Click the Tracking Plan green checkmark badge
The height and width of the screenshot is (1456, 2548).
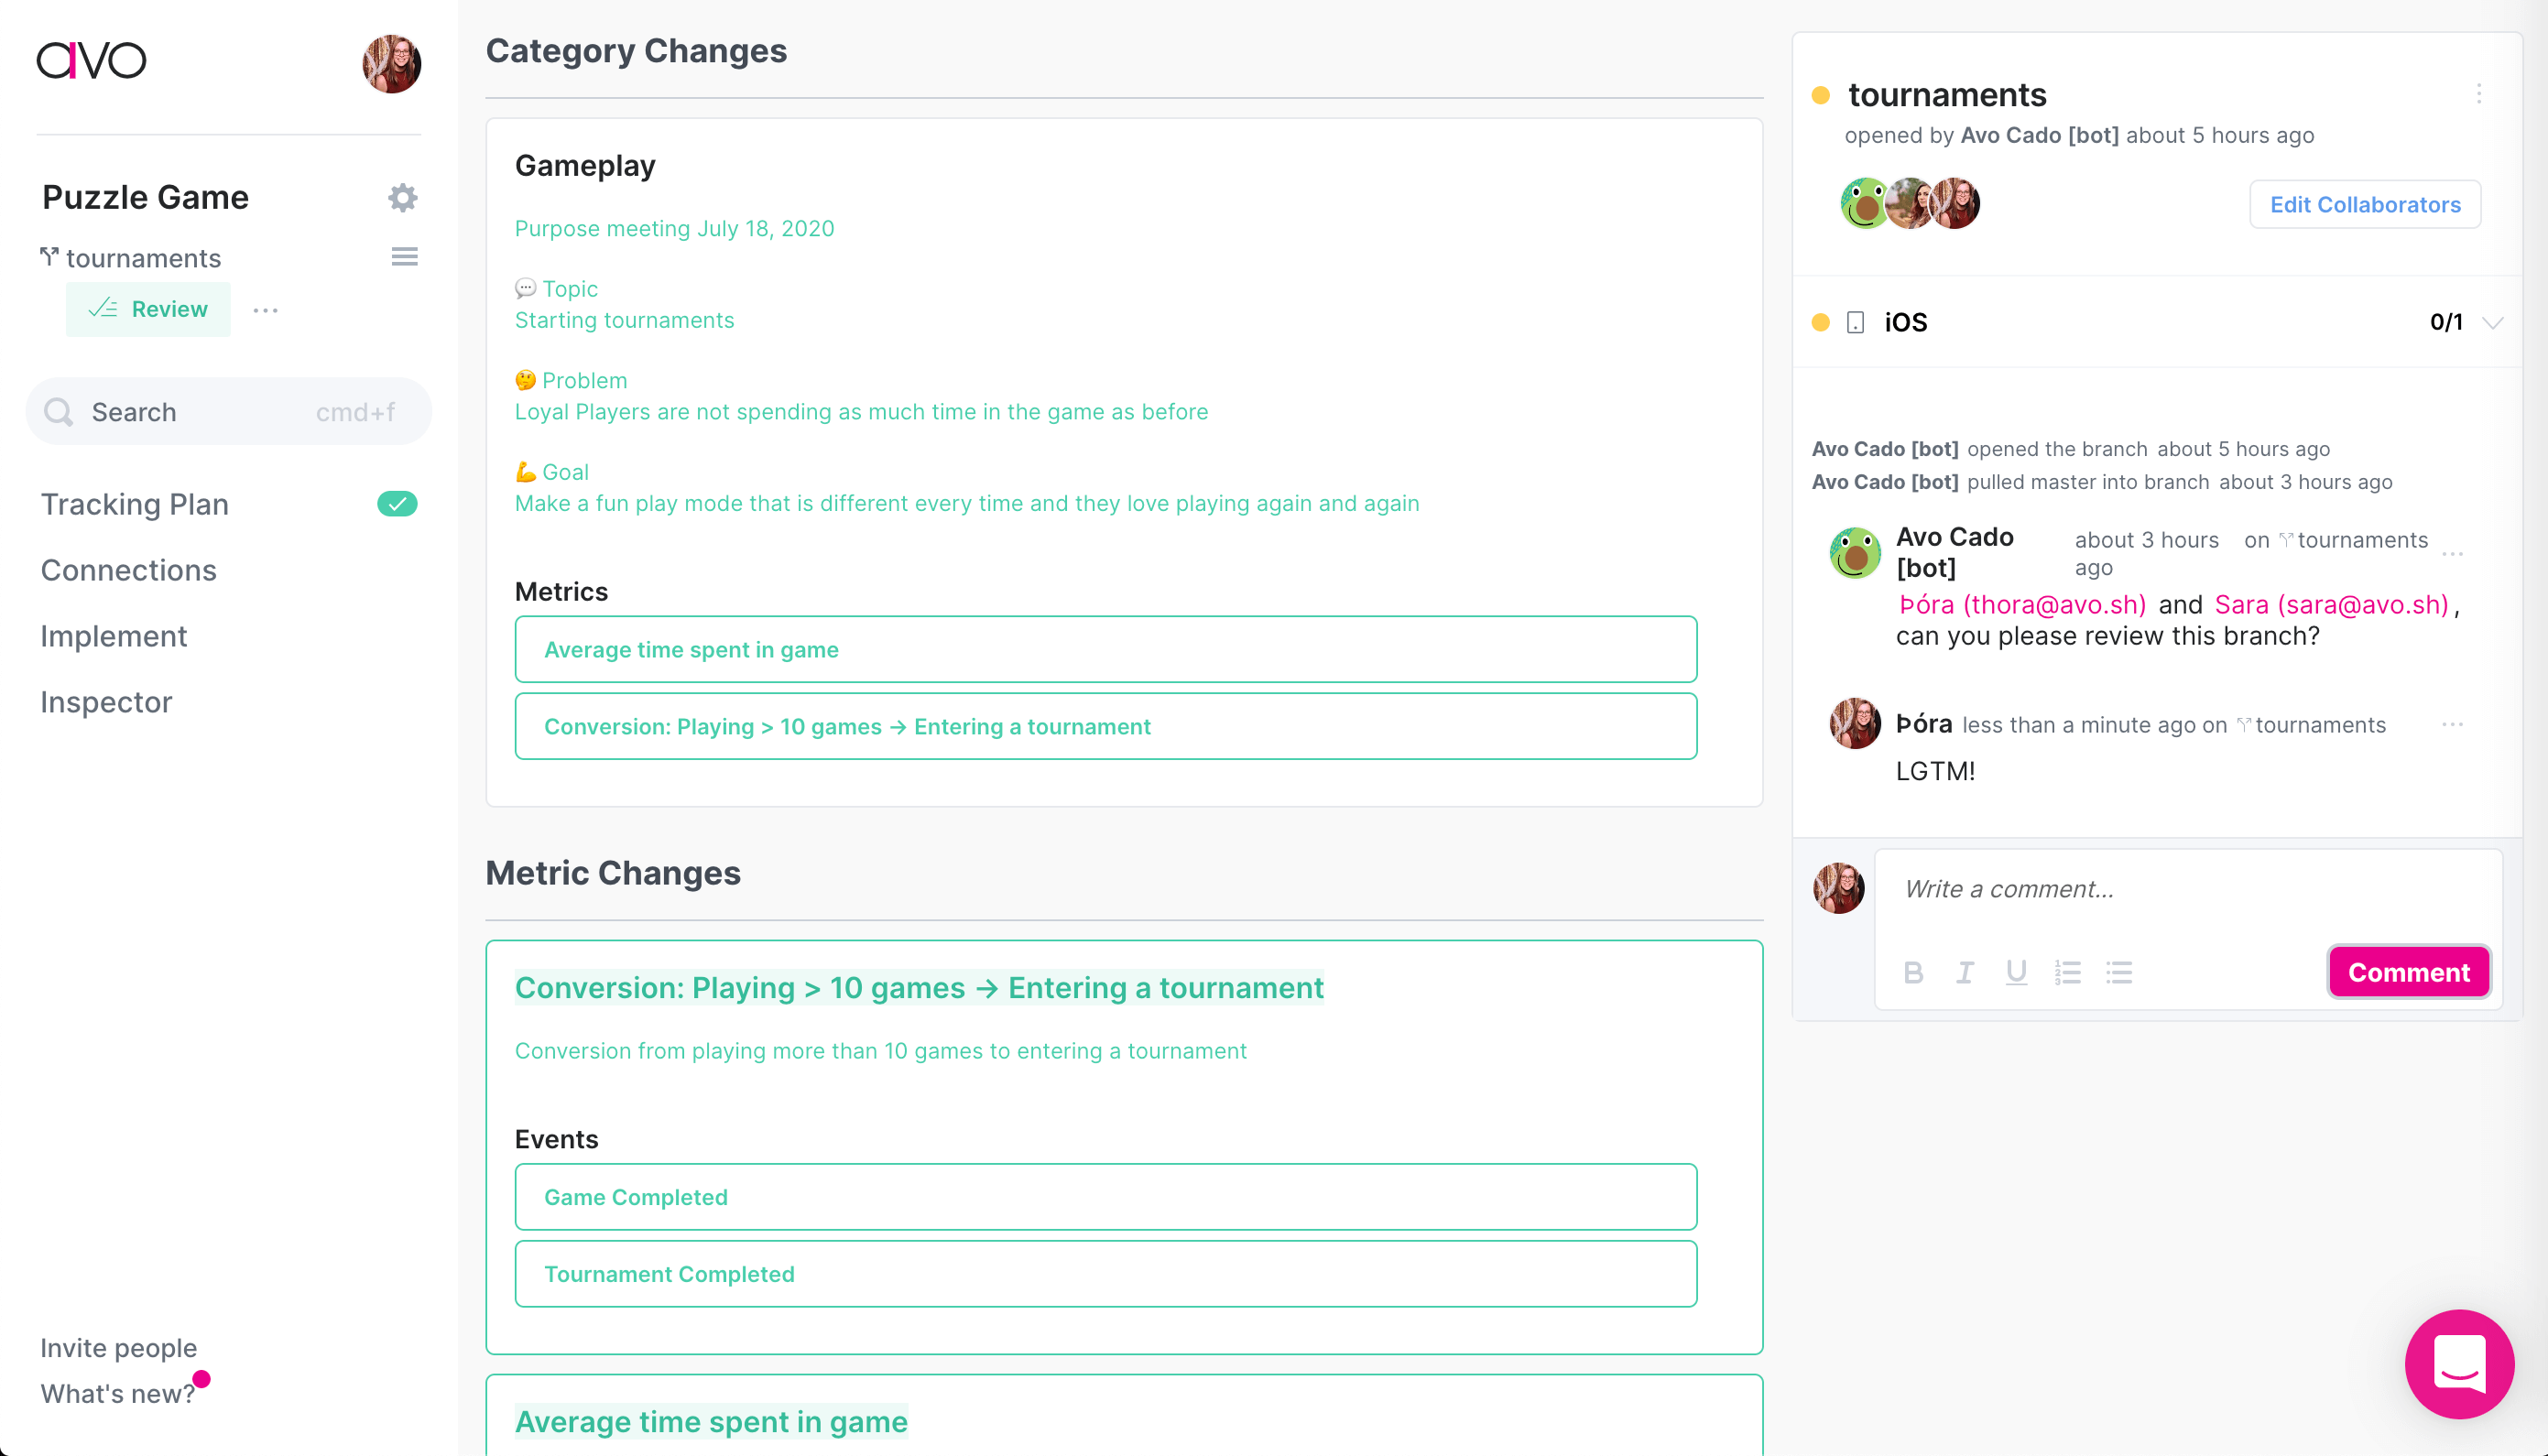pyautogui.click(x=397, y=504)
